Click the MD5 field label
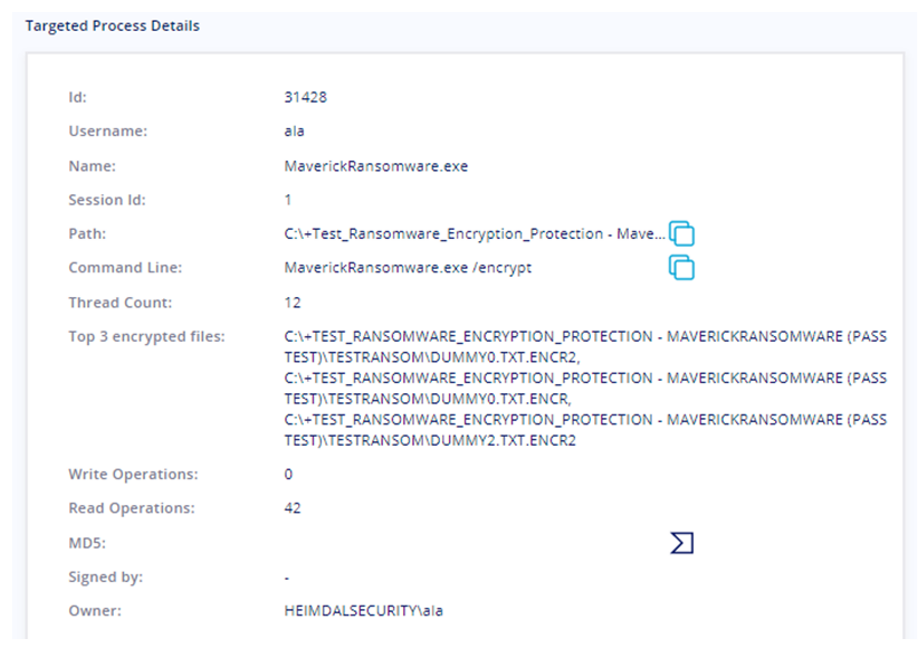The image size is (920, 672). coord(86,543)
